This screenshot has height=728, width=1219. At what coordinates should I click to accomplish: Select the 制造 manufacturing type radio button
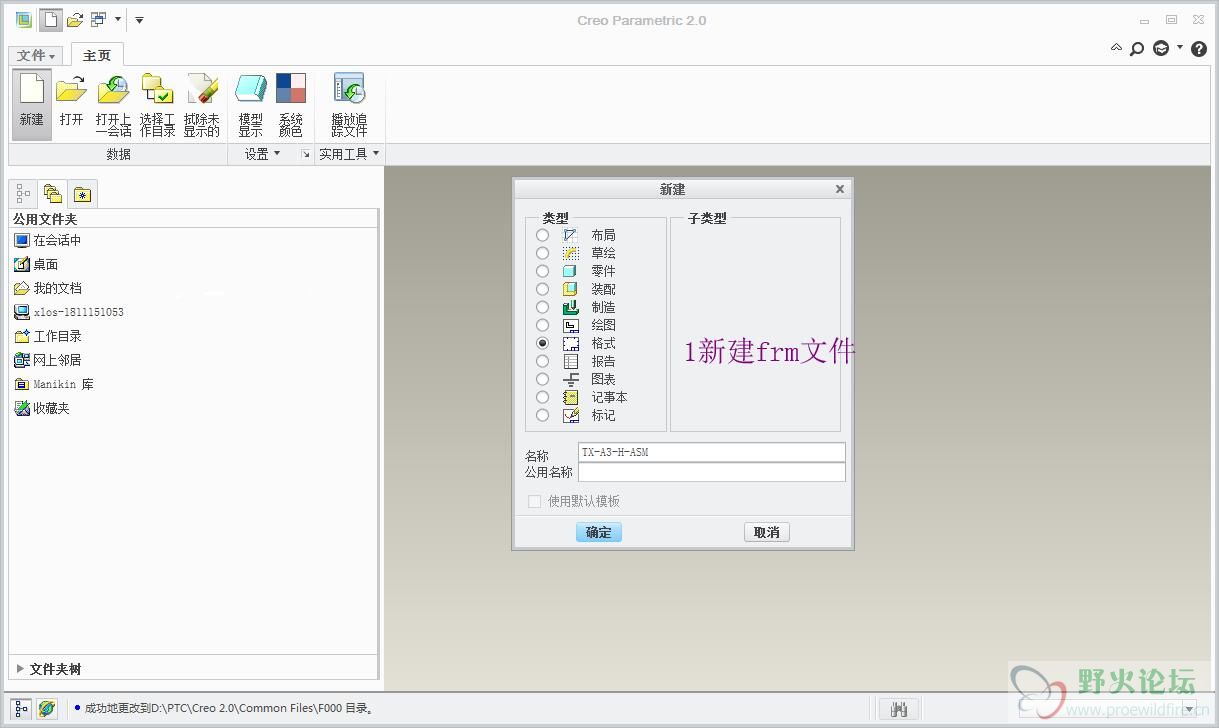click(542, 307)
